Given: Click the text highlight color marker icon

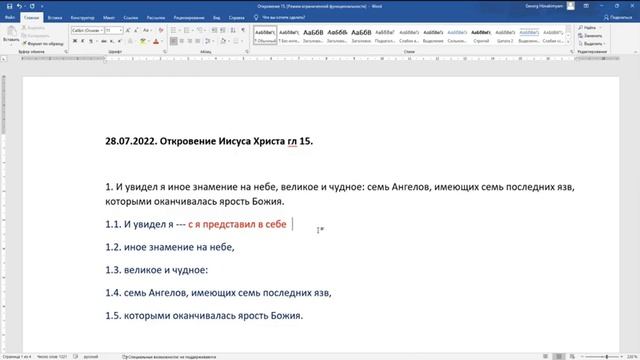Looking at the screenshot, I should point(142,41).
